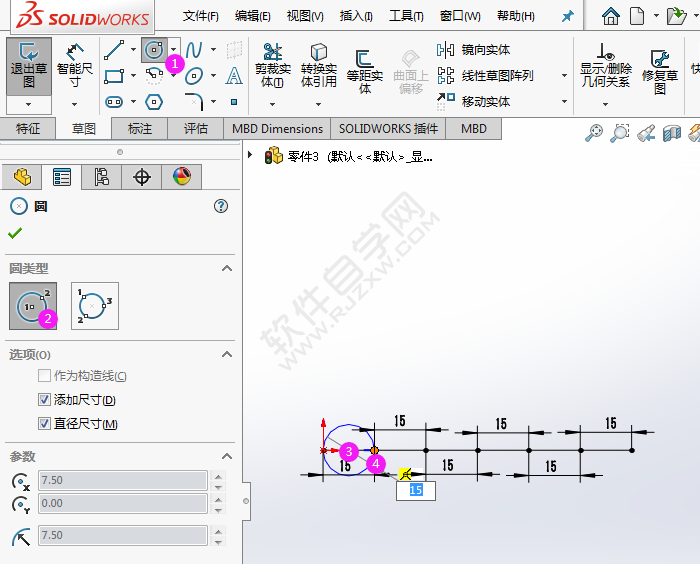Collapse the 参数 parameters section
Viewport: 700px width, 564px height.
coord(227,456)
